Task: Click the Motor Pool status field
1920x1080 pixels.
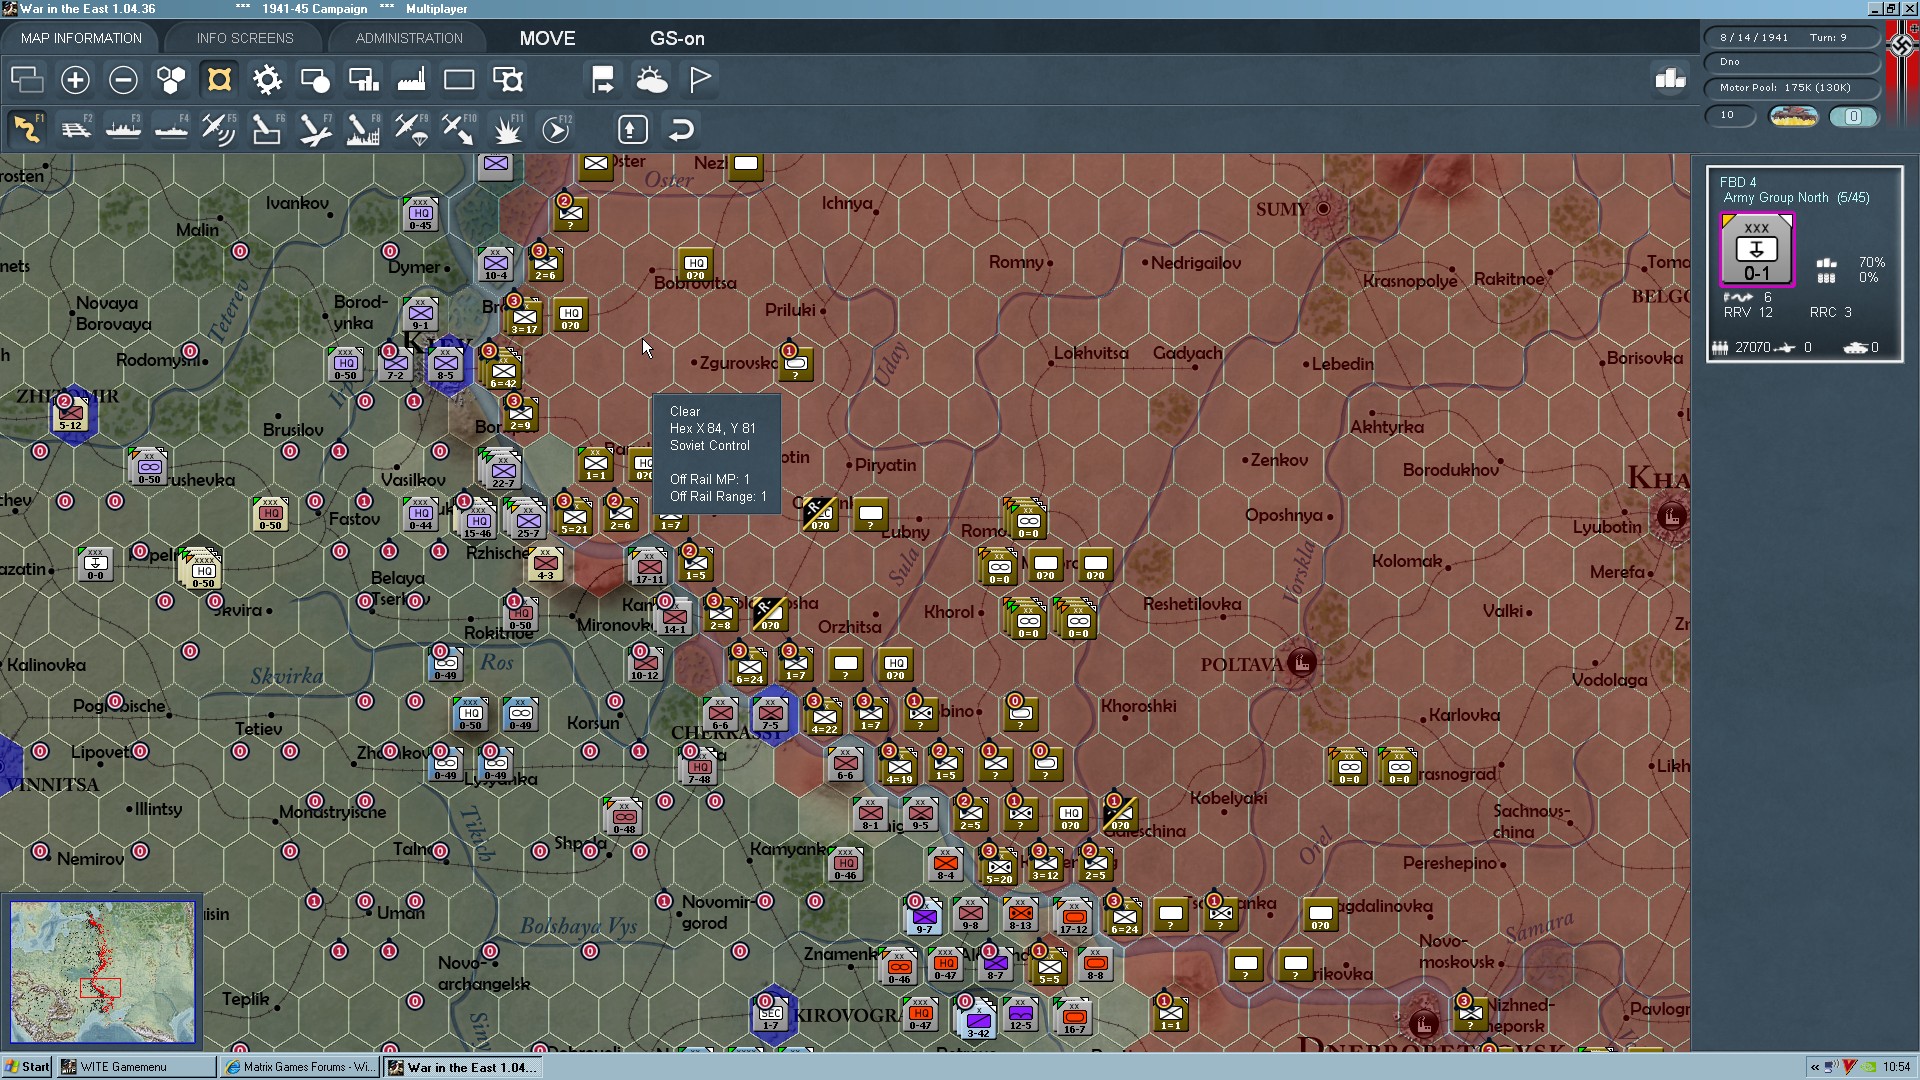Action: point(1792,88)
